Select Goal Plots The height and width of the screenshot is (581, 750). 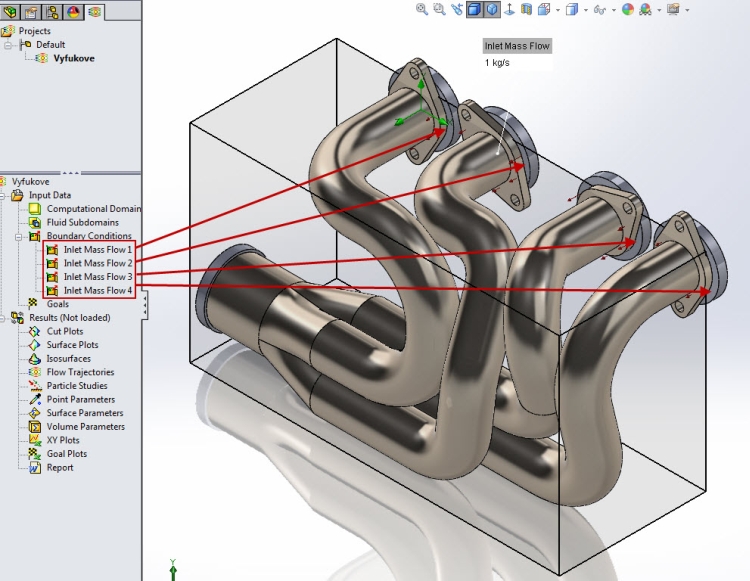(66, 454)
